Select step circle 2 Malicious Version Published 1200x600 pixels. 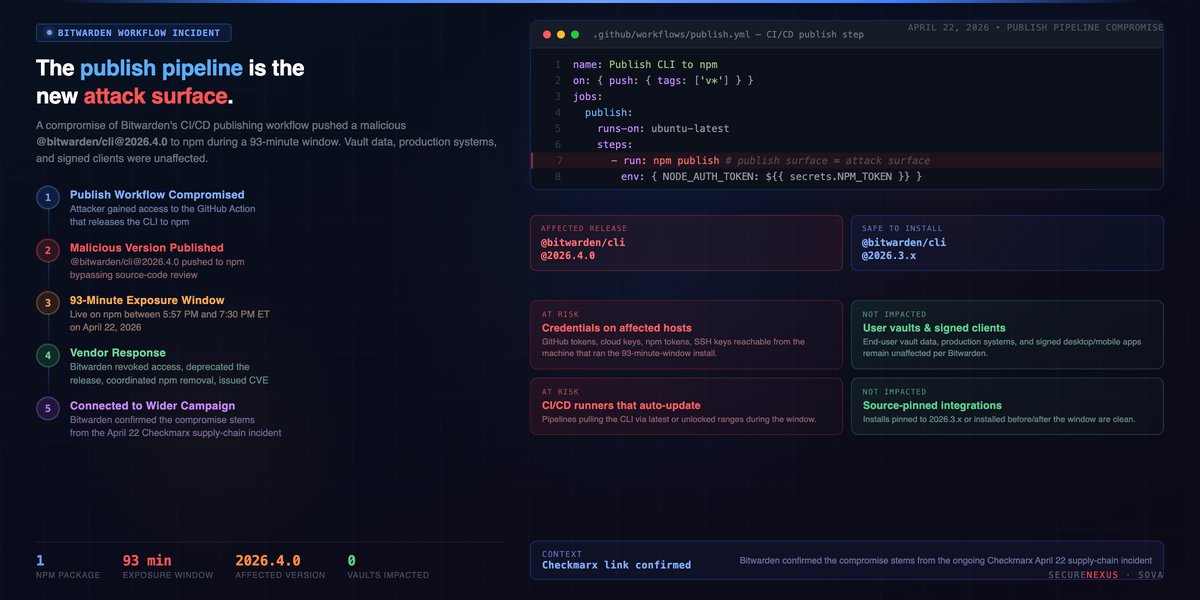coord(47,250)
